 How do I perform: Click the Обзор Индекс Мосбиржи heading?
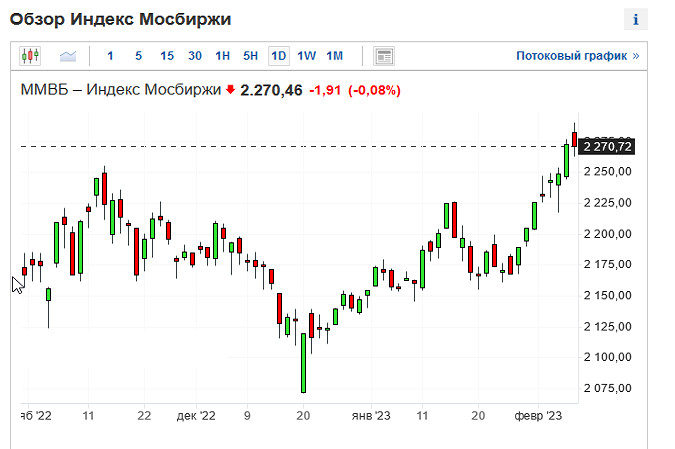point(120,20)
